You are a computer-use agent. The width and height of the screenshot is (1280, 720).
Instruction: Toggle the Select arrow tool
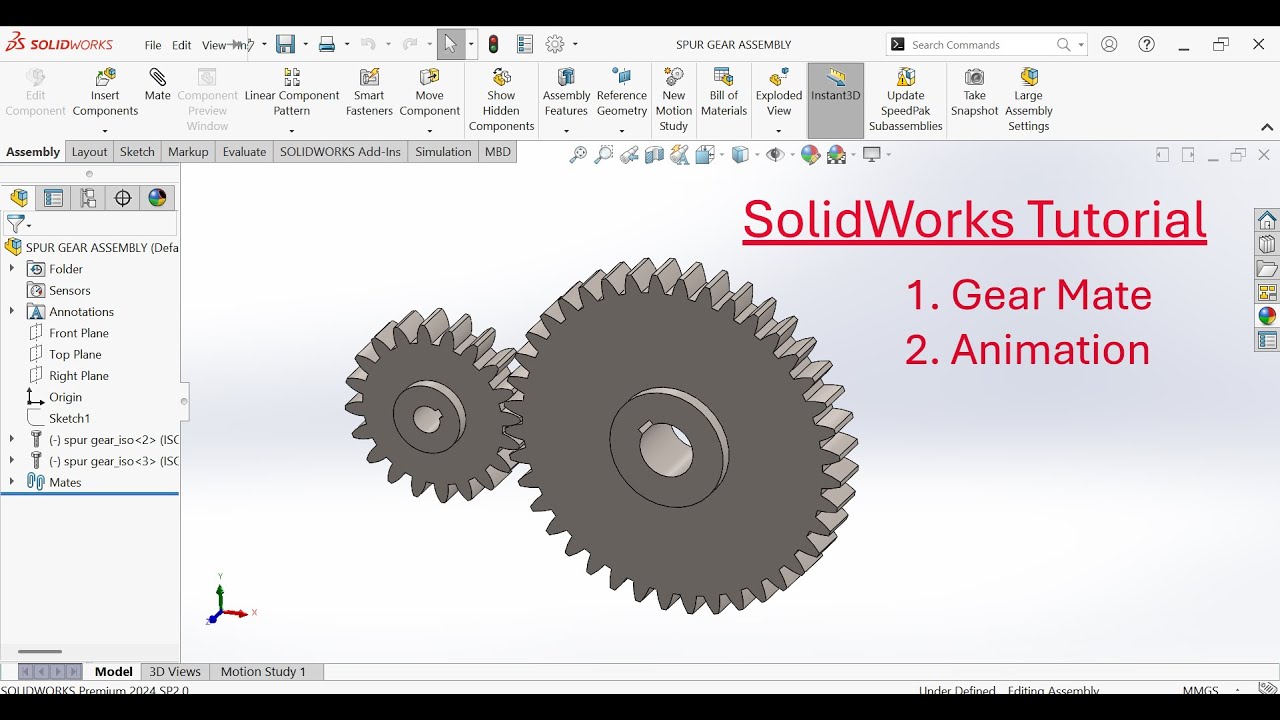(451, 44)
